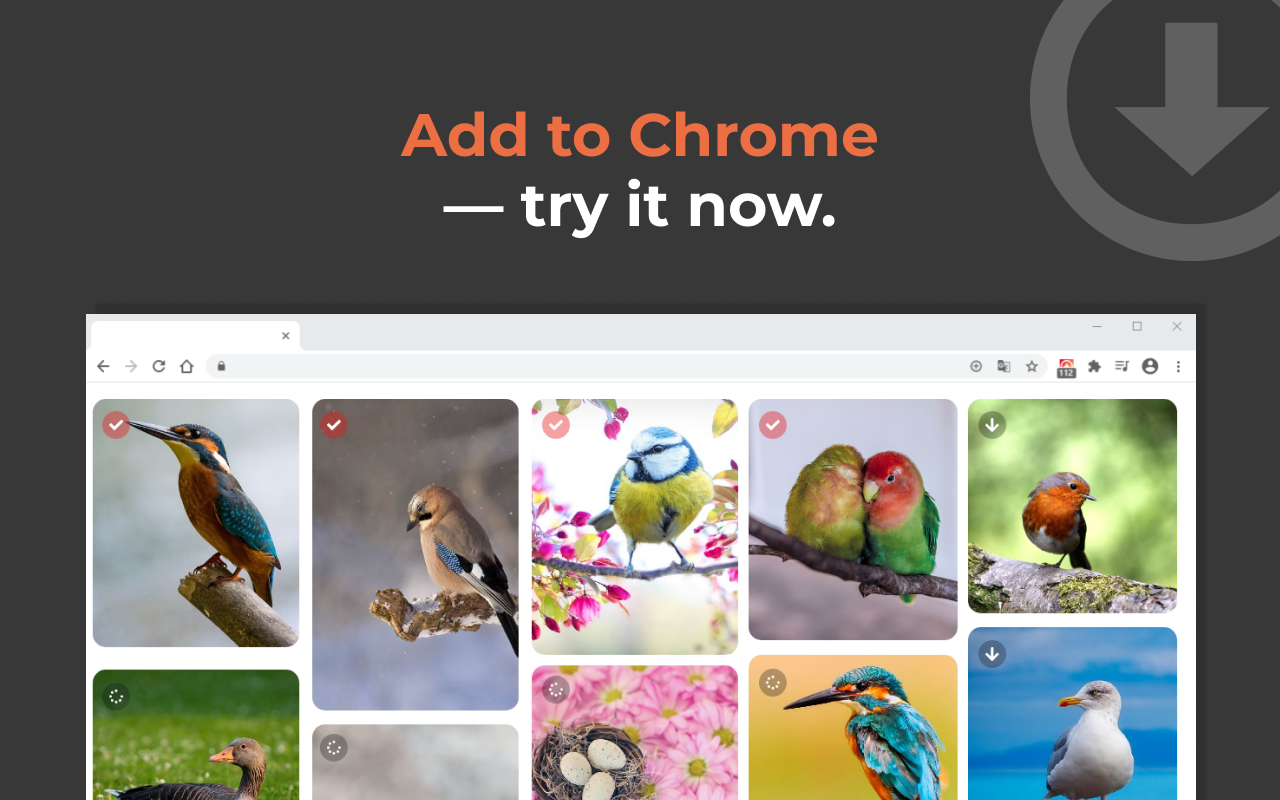1280x800 pixels.
Task: Open red extension icon with 112 badge
Action: pyautogui.click(x=1066, y=368)
